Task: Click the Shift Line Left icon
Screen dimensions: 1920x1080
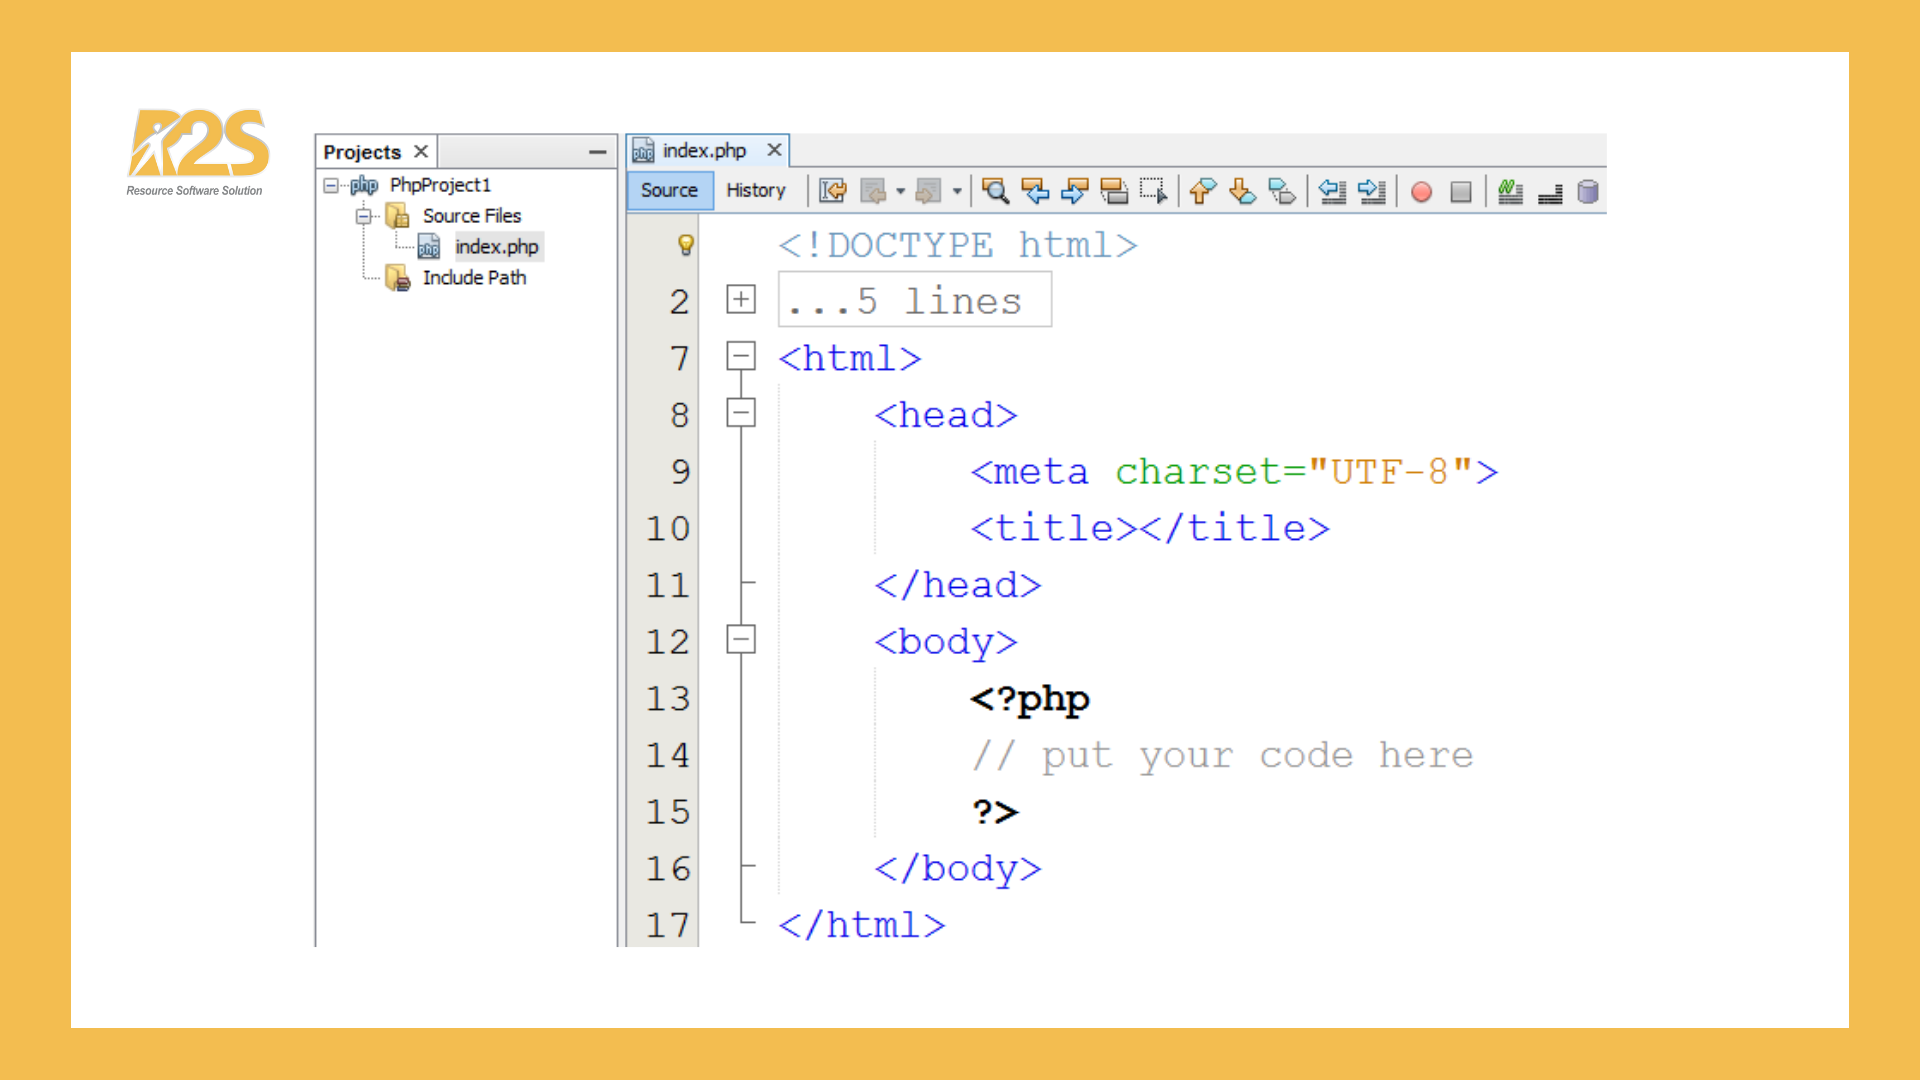Action: coord(1333,192)
